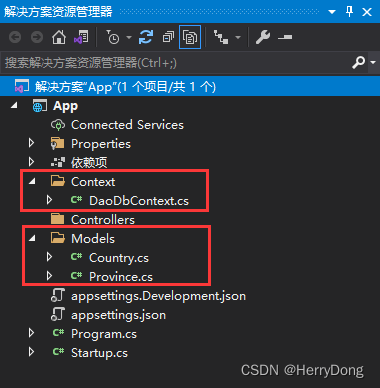This screenshot has width=380, height=388.
Task: Switch between solutions and folder views icon
Action: (81, 37)
